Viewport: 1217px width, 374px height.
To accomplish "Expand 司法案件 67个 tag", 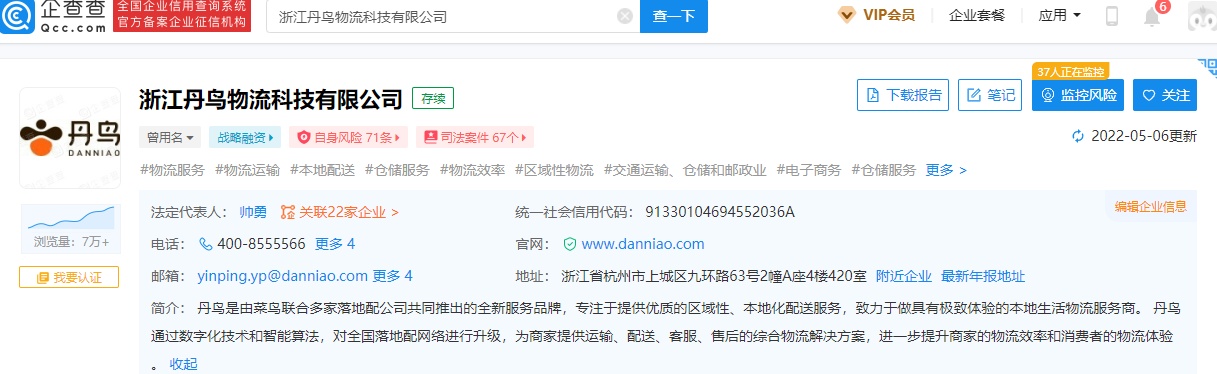I will click(x=475, y=137).
